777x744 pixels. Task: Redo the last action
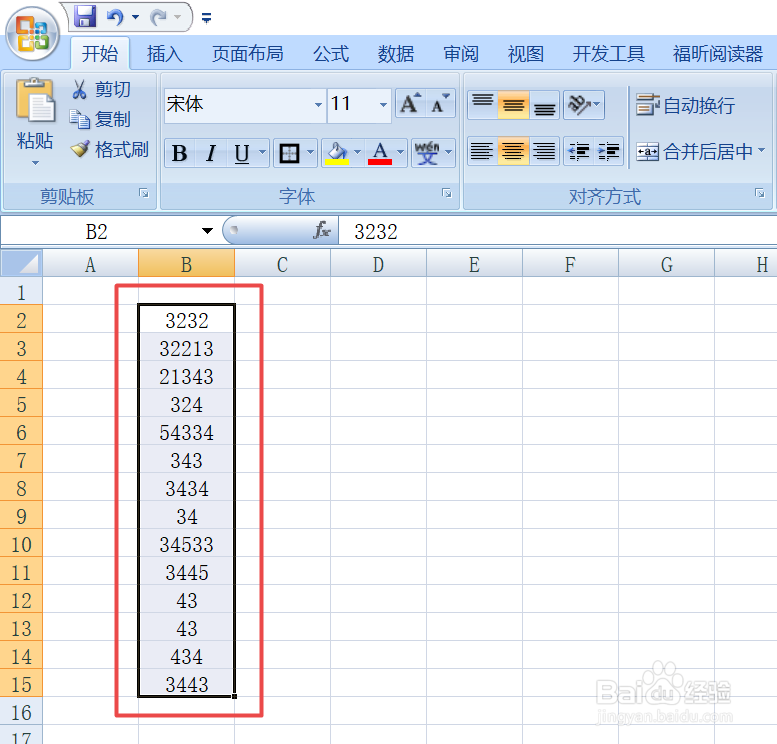pyautogui.click(x=159, y=18)
